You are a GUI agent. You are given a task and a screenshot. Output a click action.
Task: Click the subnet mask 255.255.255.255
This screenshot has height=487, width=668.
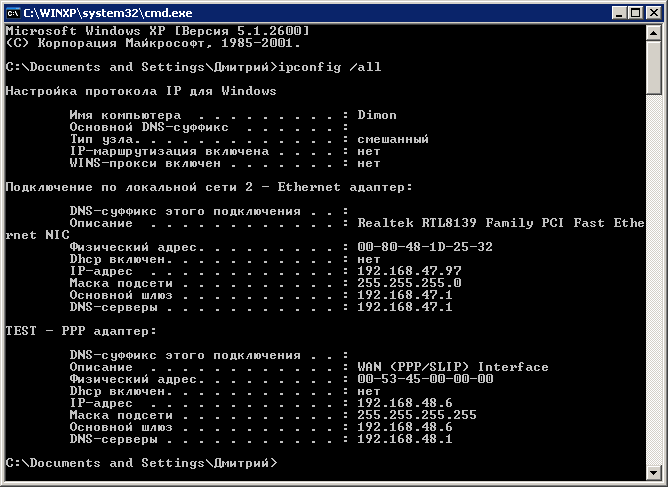point(416,415)
